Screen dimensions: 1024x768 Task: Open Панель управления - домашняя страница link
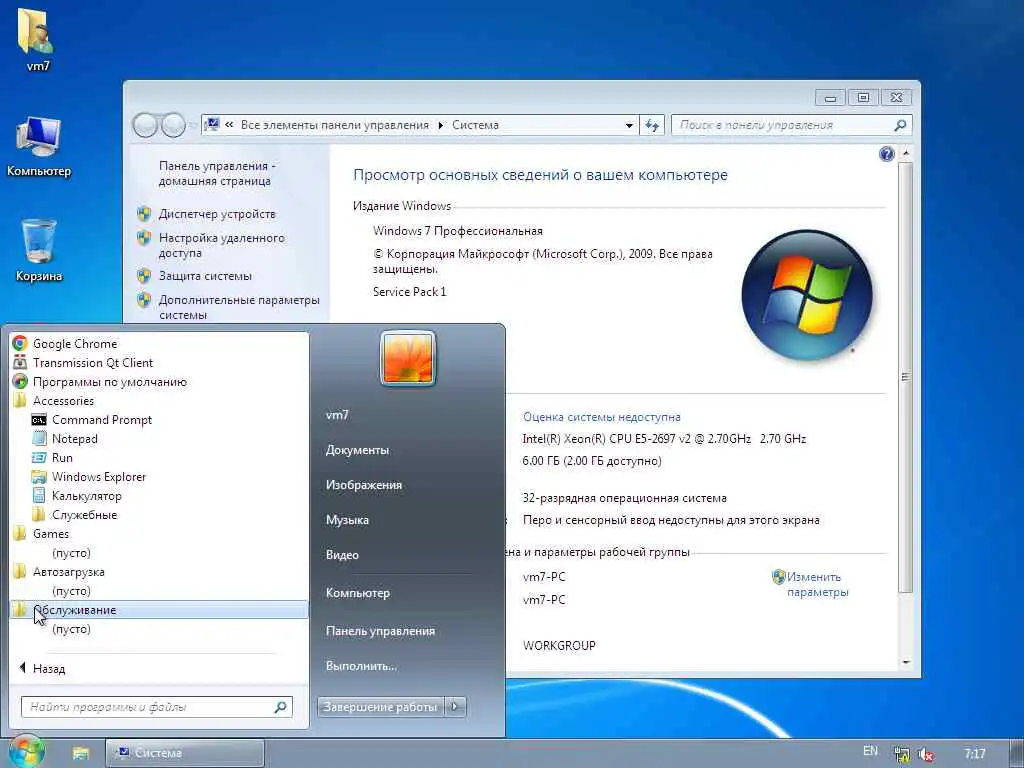click(217, 174)
